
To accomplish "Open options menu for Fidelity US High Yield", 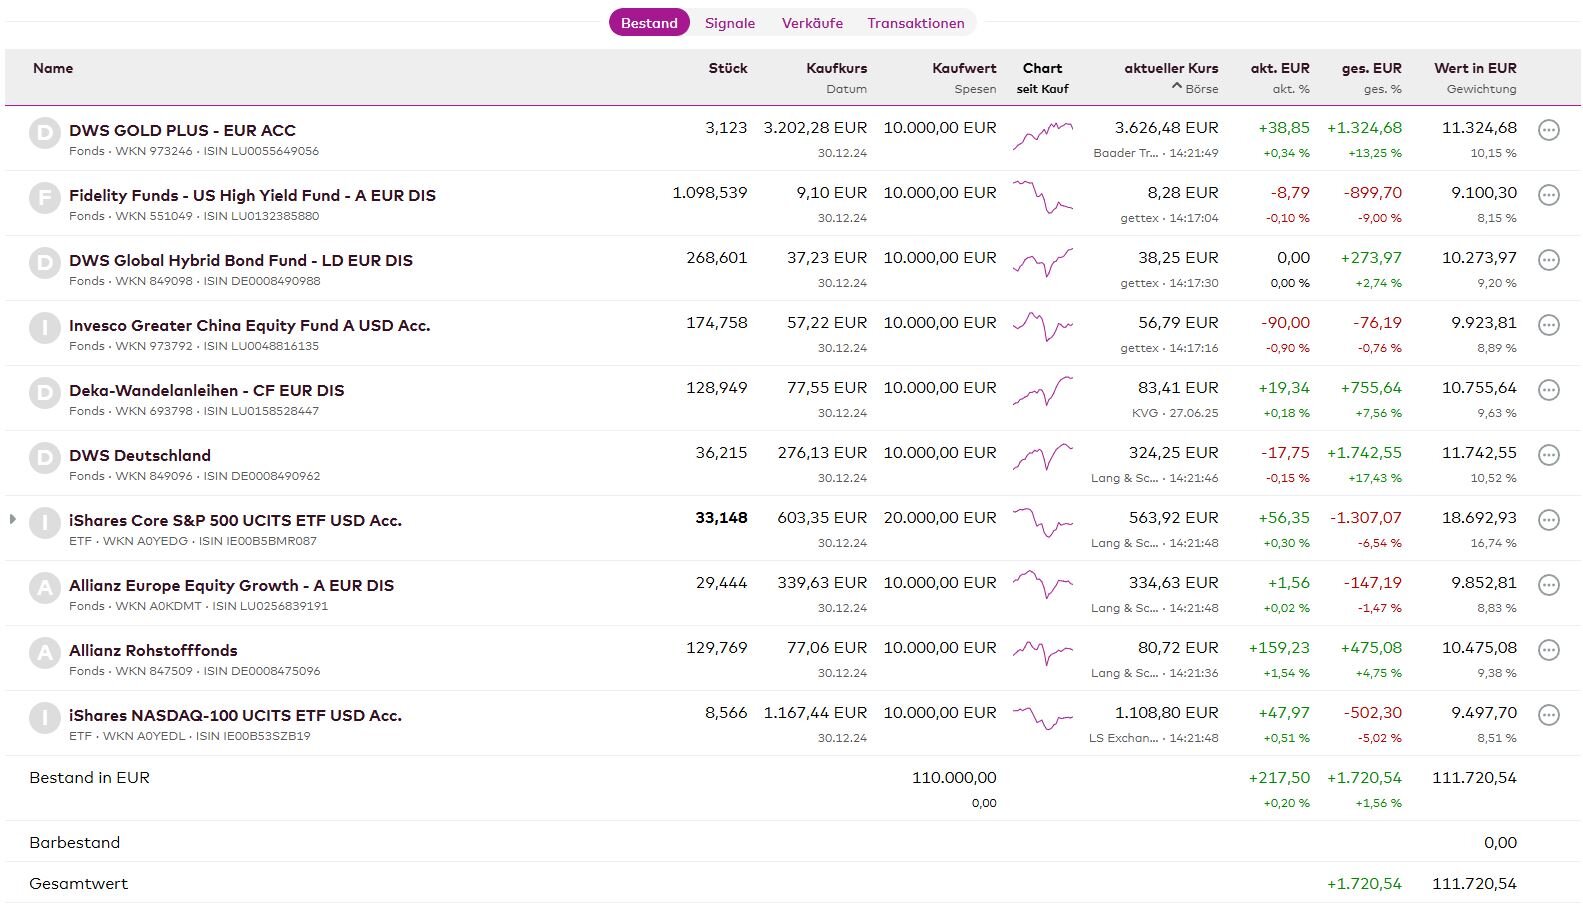I will point(1548,196).
